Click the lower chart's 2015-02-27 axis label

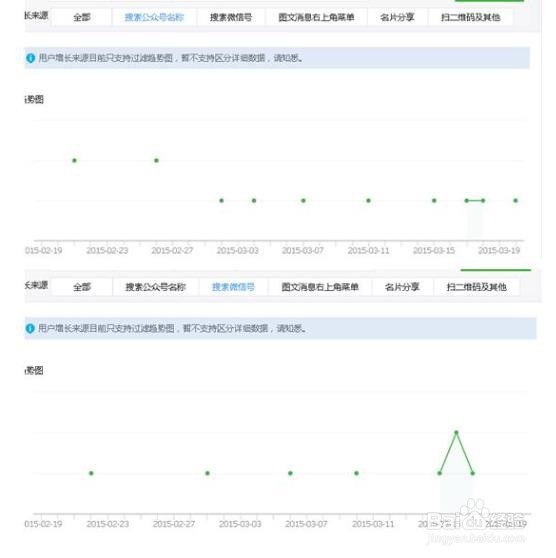tap(174, 524)
